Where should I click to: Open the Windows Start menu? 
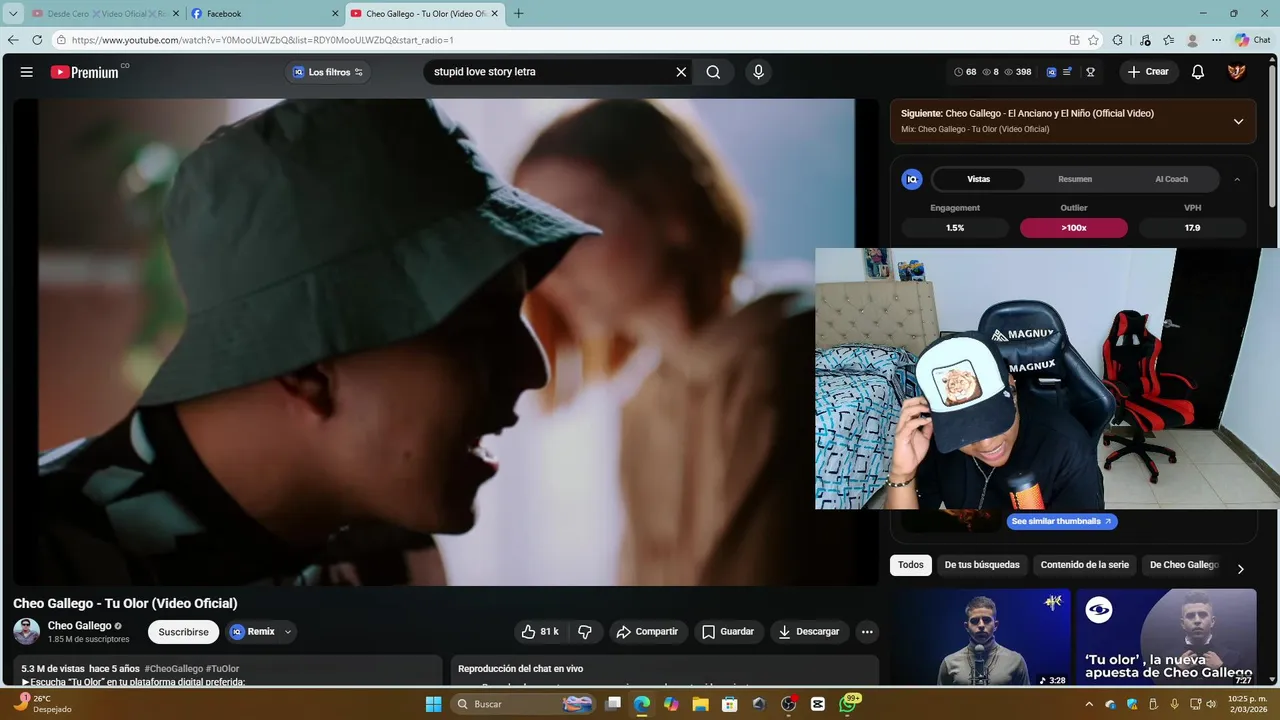pos(433,704)
